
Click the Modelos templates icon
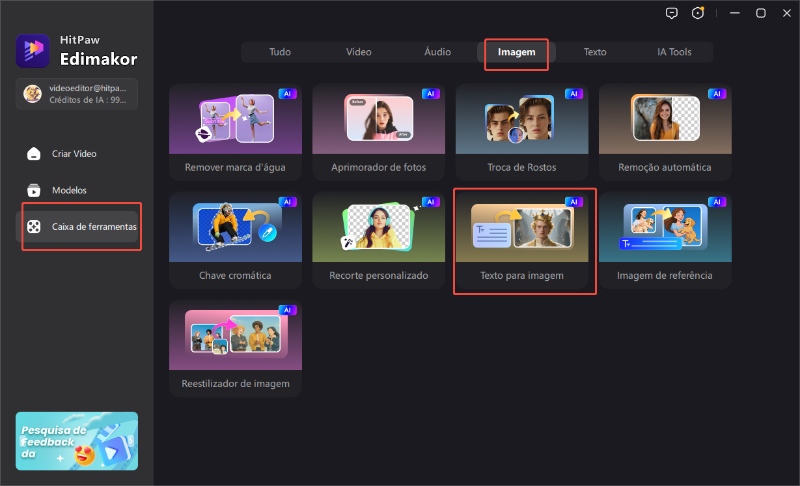pyautogui.click(x=33, y=190)
